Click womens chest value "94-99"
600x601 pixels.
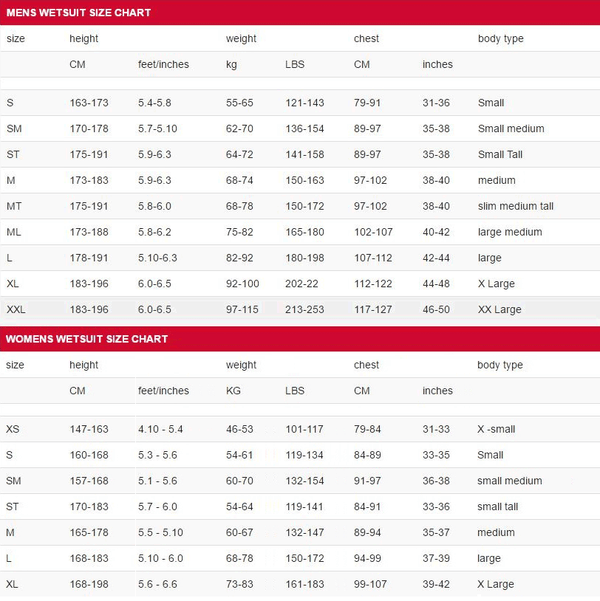point(367,559)
